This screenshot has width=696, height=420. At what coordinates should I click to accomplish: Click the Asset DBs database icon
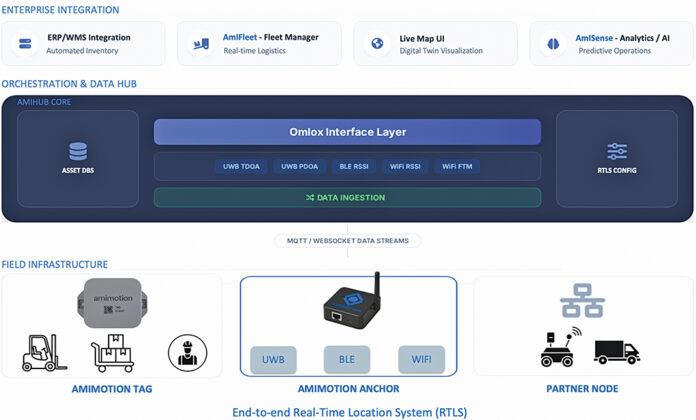78,151
